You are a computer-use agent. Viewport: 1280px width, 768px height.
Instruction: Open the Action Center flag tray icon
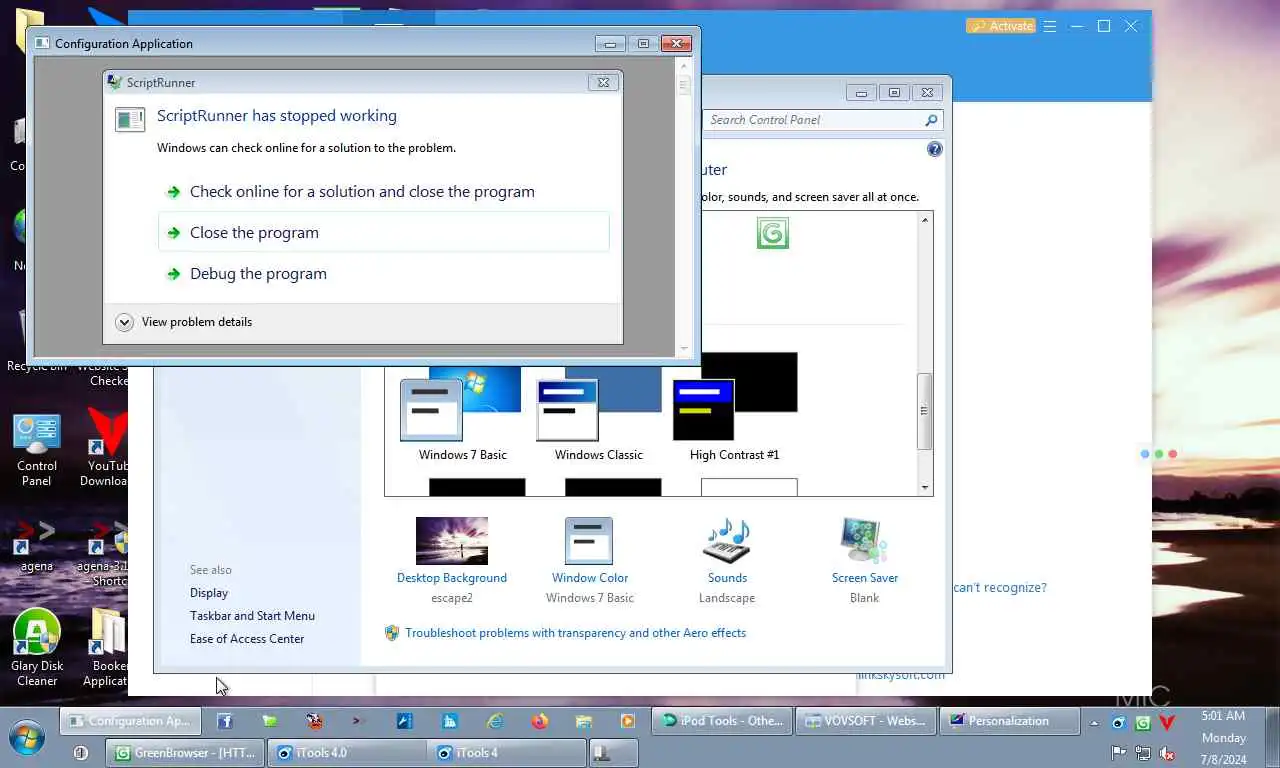(1119, 753)
